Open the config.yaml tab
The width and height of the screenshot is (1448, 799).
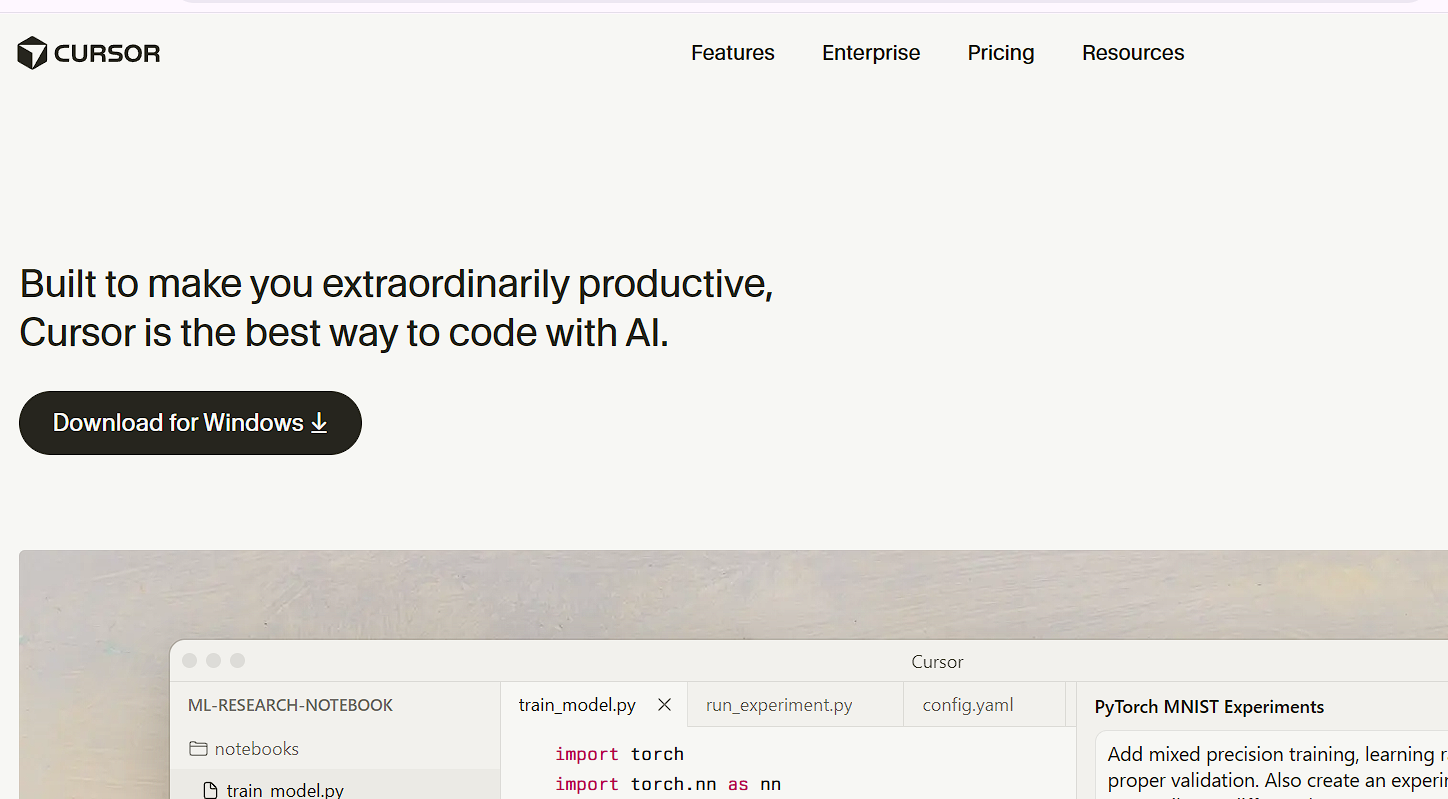pyautogui.click(x=967, y=704)
